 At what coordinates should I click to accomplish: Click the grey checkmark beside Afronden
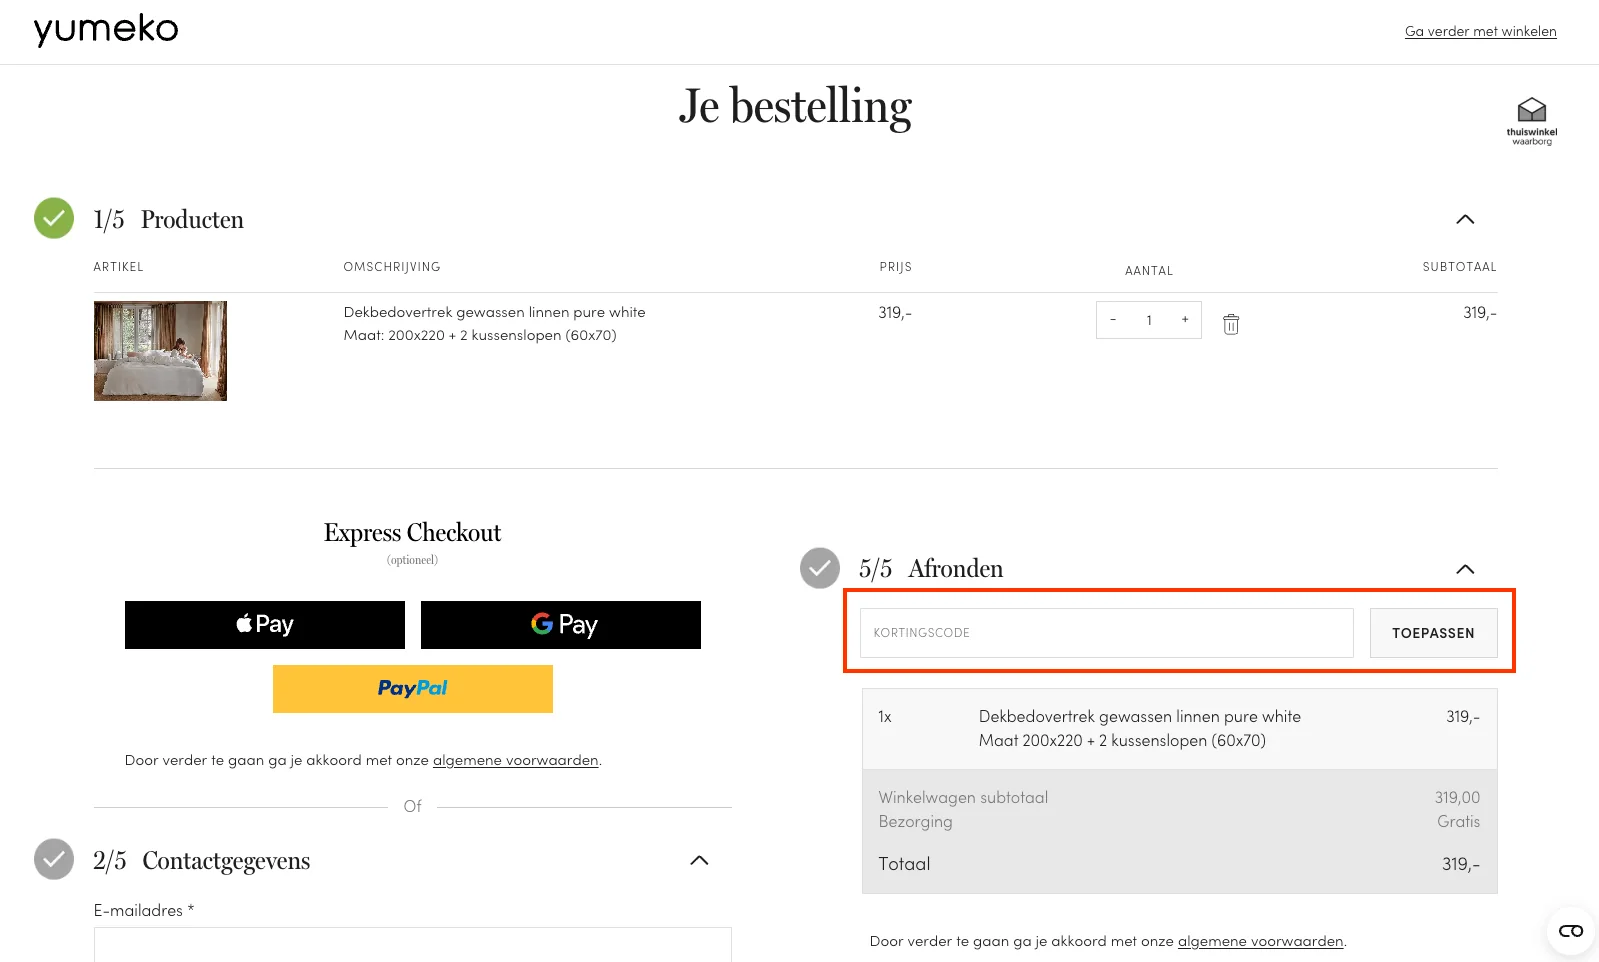point(820,568)
